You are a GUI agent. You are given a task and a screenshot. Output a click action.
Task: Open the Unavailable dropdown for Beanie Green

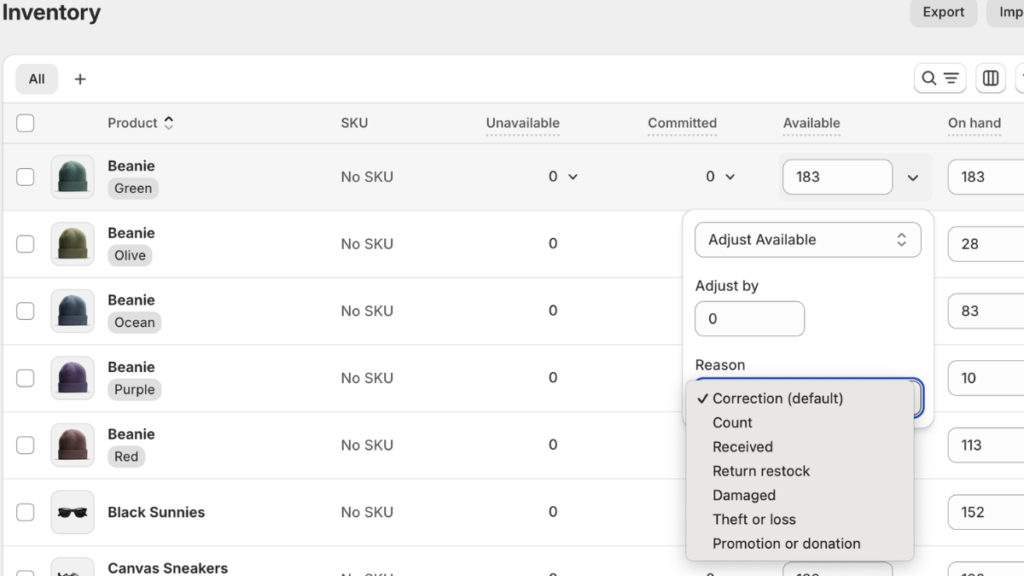[x=573, y=176]
